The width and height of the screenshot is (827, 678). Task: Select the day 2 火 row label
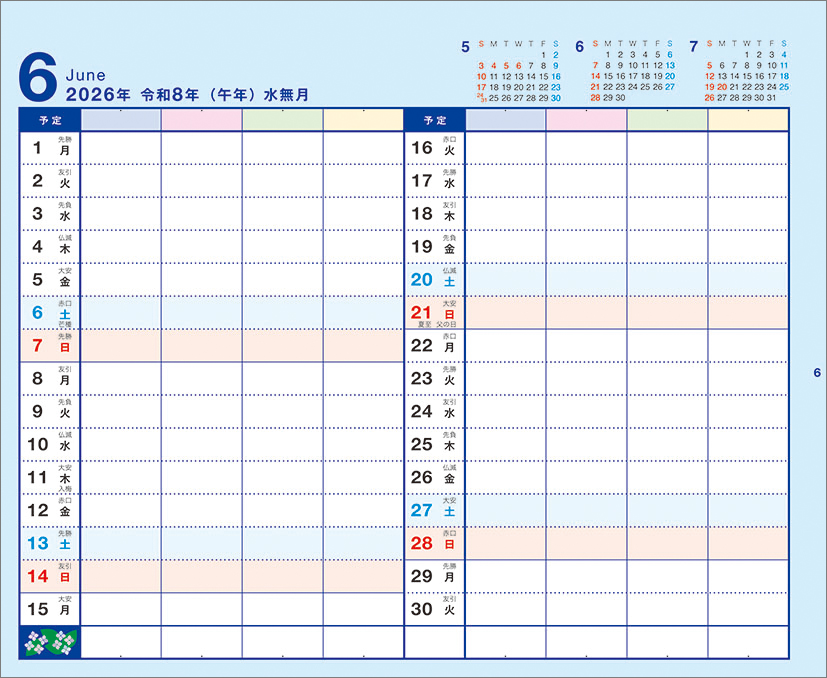pyautogui.click(x=50, y=180)
